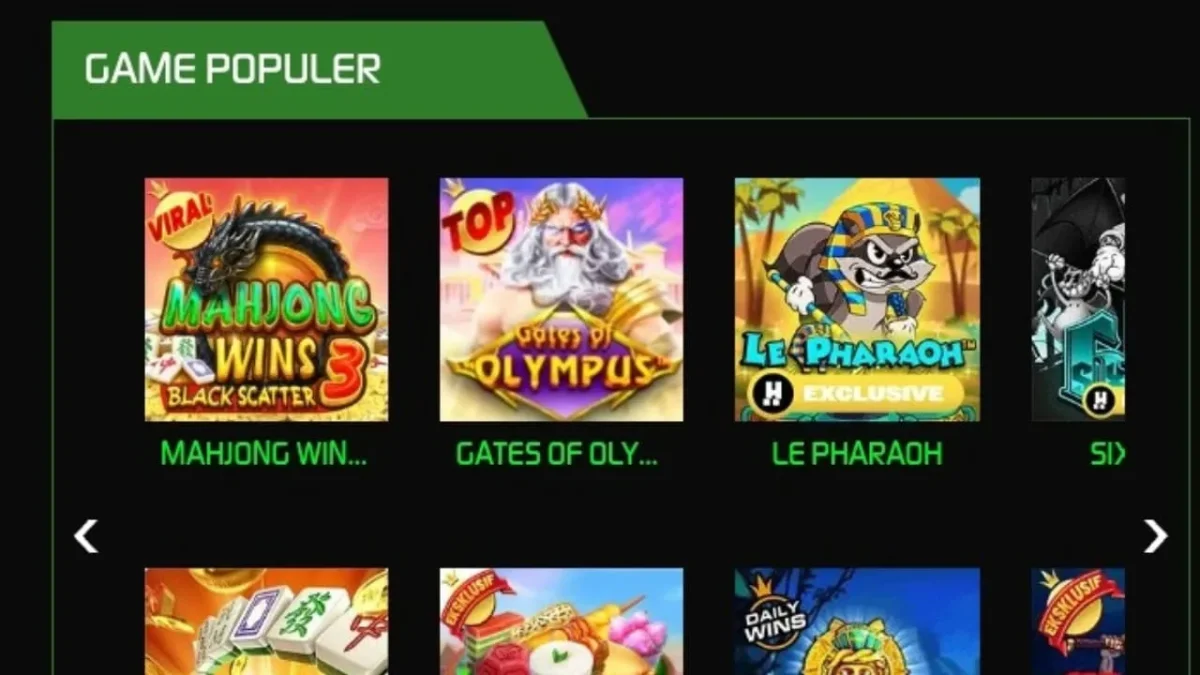Open the partially visible black-and-white game thumbnail
The width and height of the screenshot is (1200, 675).
[1078, 299]
